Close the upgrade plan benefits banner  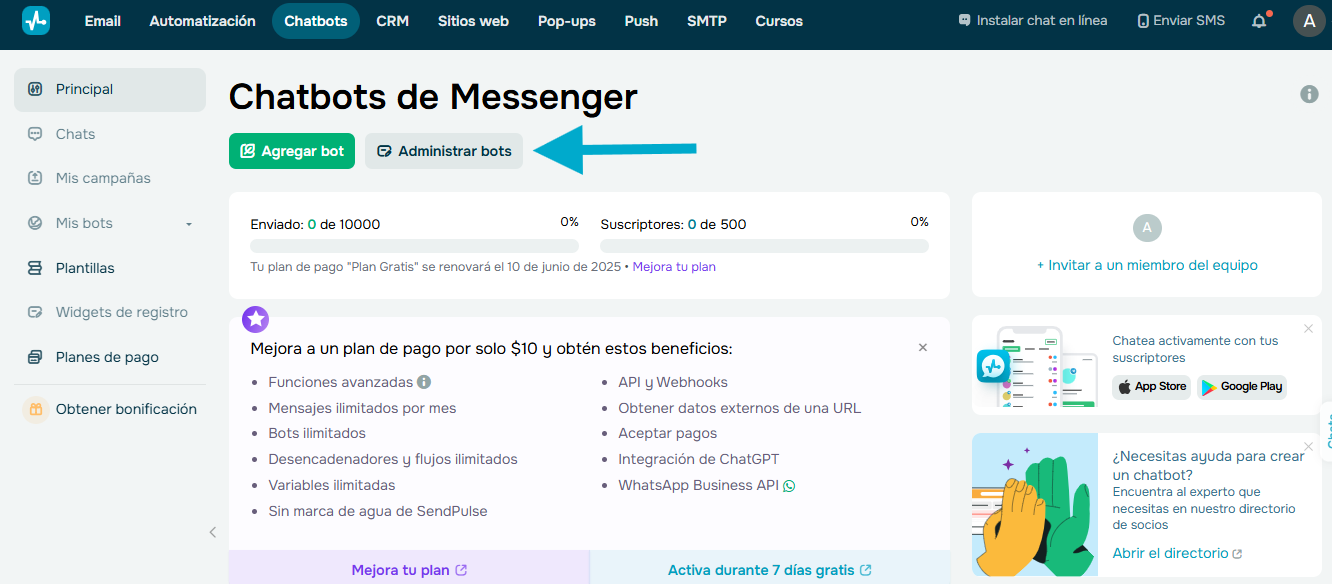point(923,347)
